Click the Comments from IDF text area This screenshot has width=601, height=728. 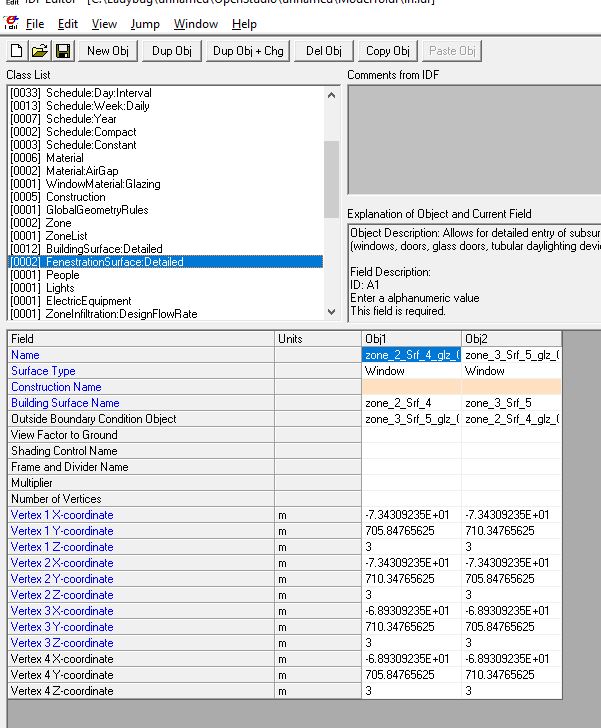[474, 139]
